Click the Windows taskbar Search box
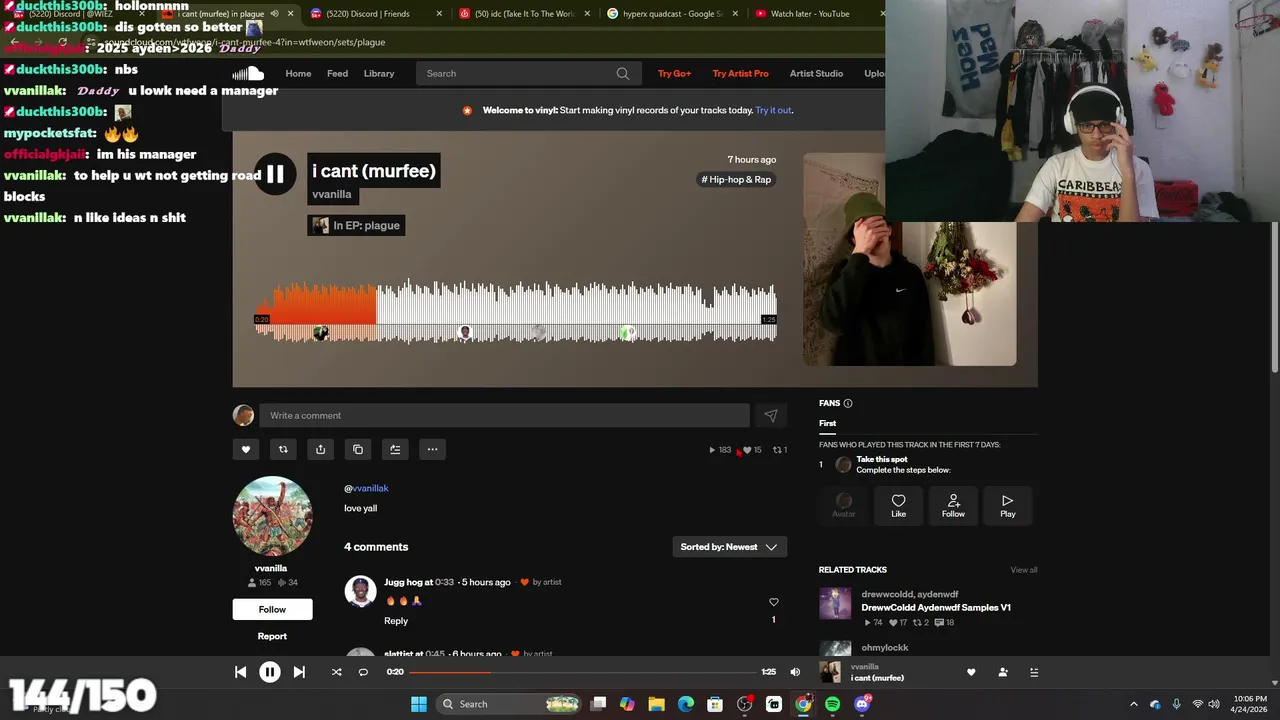The width and height of the screenshot is (1280, 720). point(510,704)
